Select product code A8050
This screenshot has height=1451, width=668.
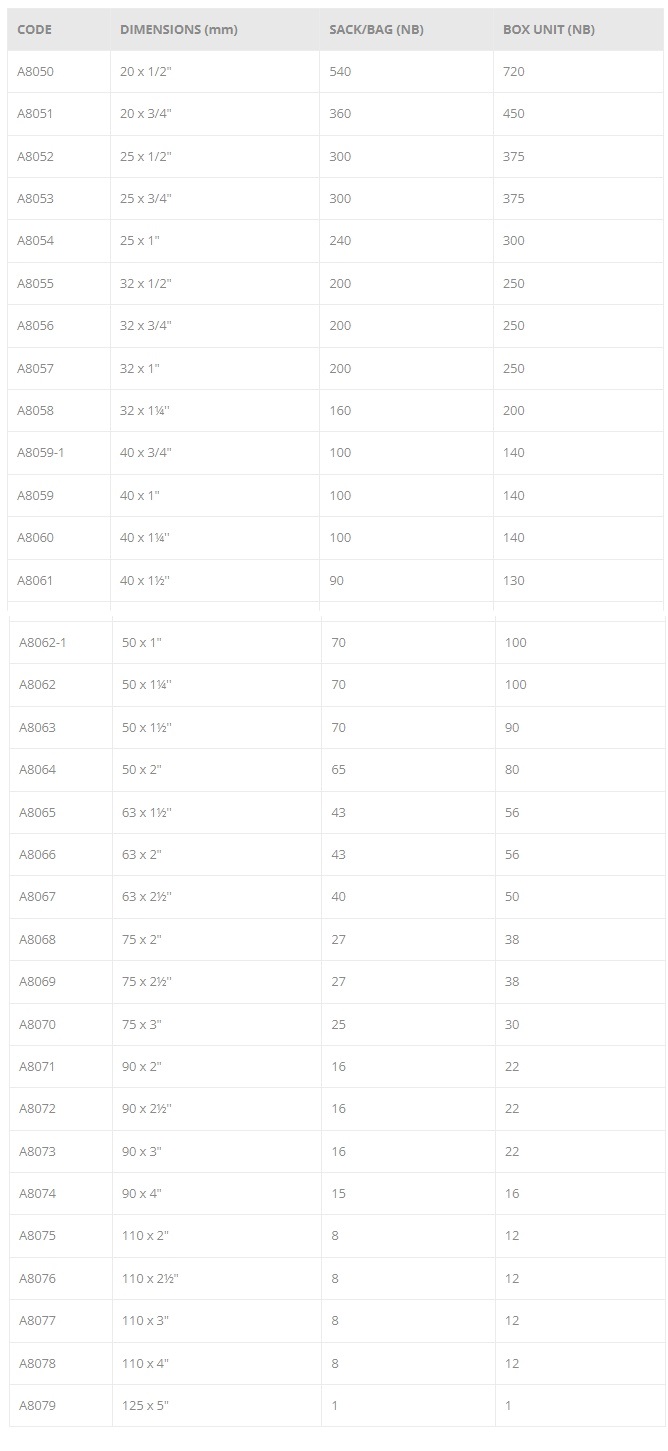(35, 72)
